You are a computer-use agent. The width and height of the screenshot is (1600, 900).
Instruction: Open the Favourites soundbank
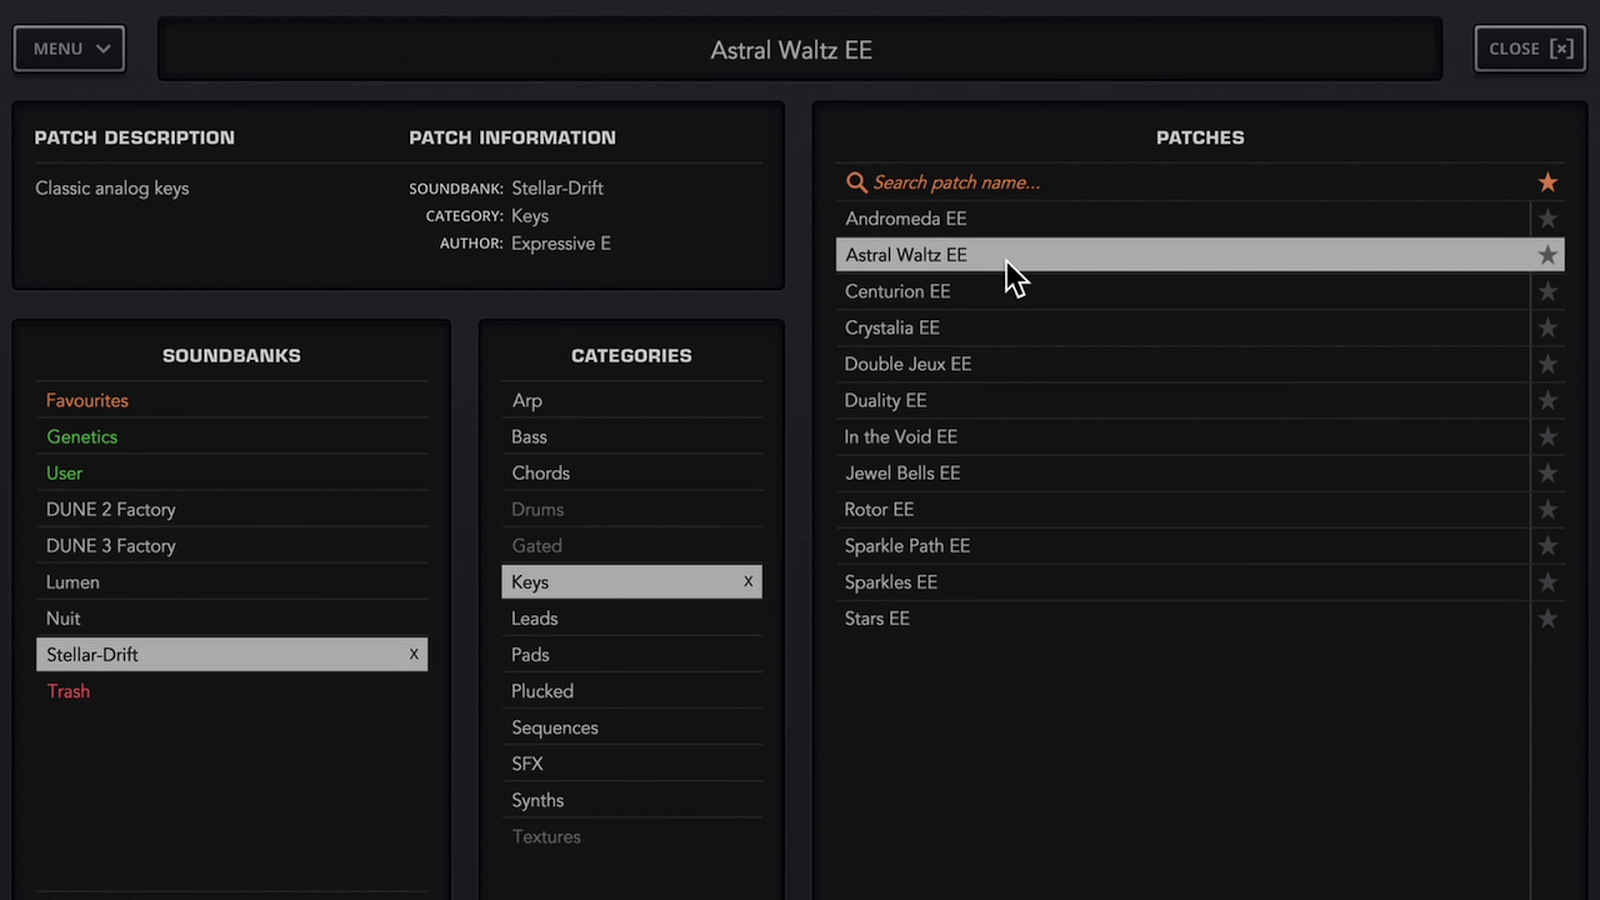[x=87, y=401]
